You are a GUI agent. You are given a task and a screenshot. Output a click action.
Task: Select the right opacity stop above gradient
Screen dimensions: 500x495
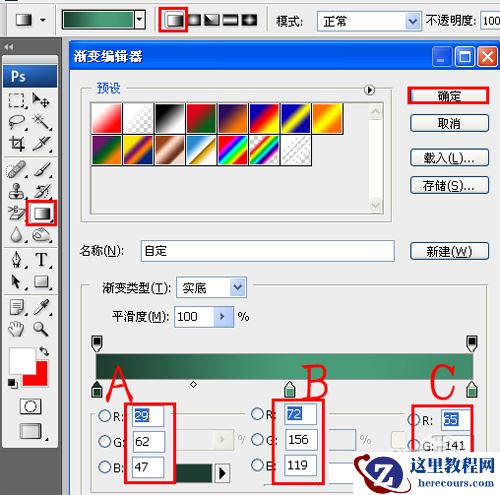pyautogui.click(x=472, y=343)
